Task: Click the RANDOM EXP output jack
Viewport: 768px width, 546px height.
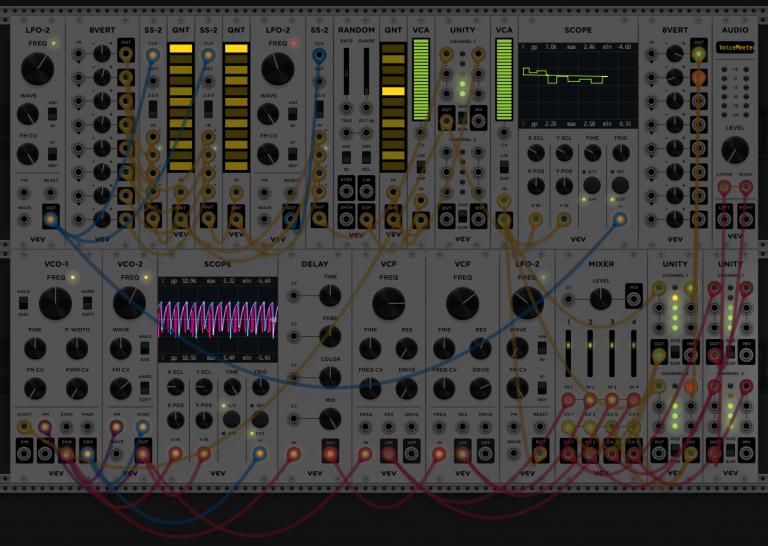Action: click(x=366, y=219)
